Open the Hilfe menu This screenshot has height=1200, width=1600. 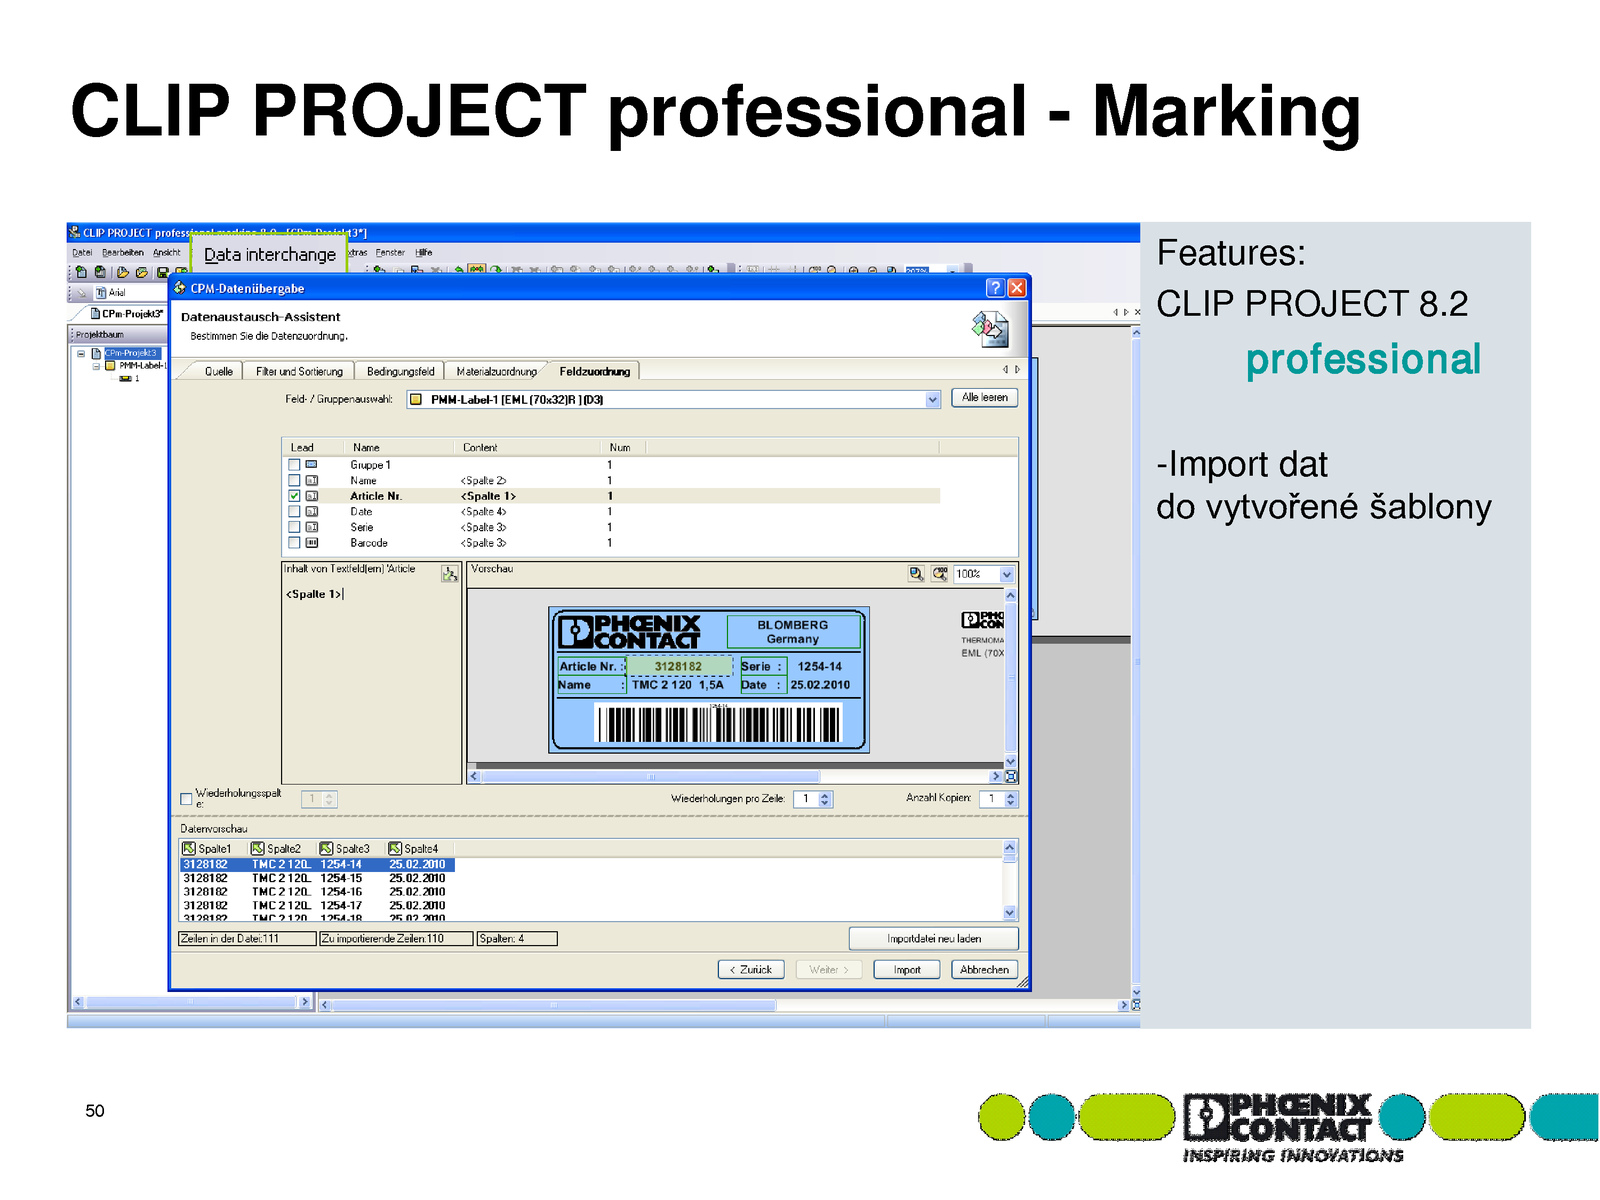tap(424, 253)
